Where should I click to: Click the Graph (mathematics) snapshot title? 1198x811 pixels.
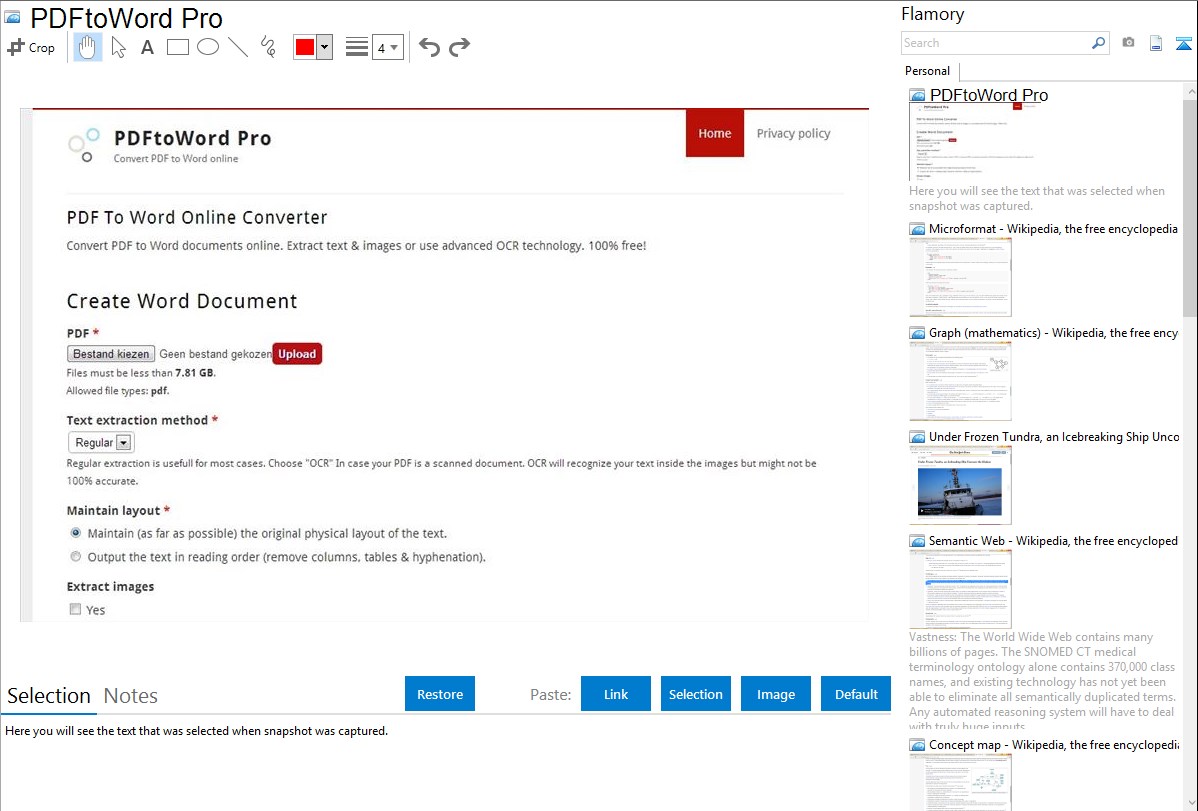coord(1053,333)
